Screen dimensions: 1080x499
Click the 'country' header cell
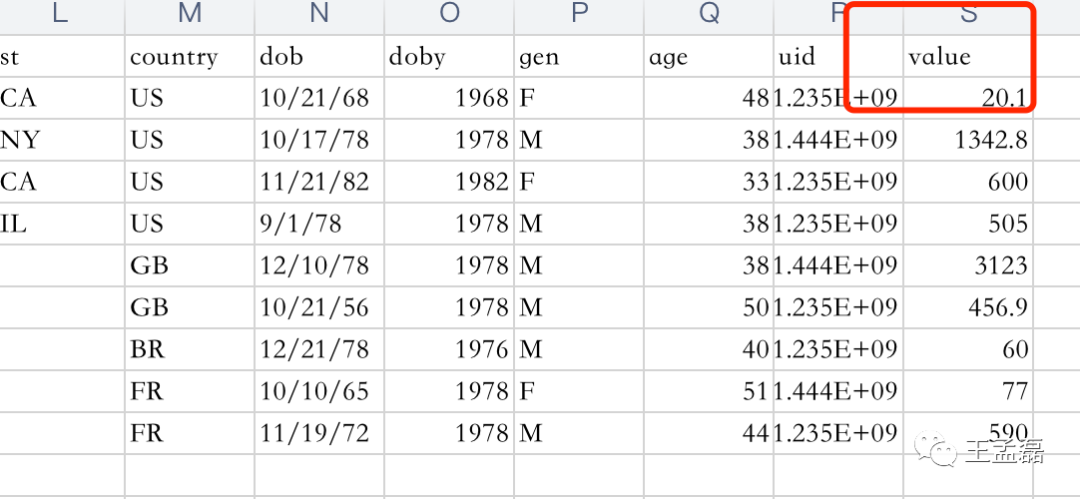click(189, 57)
